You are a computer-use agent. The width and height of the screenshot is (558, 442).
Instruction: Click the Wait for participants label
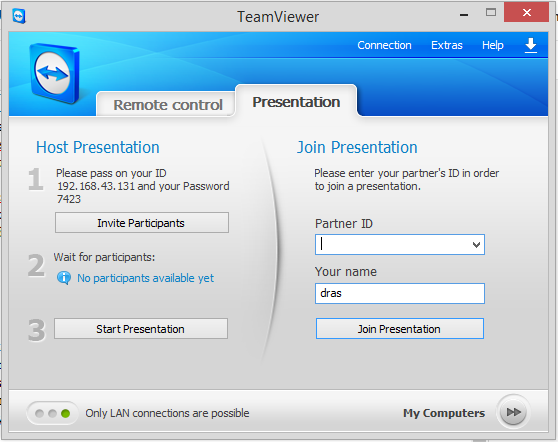[104, 257]
